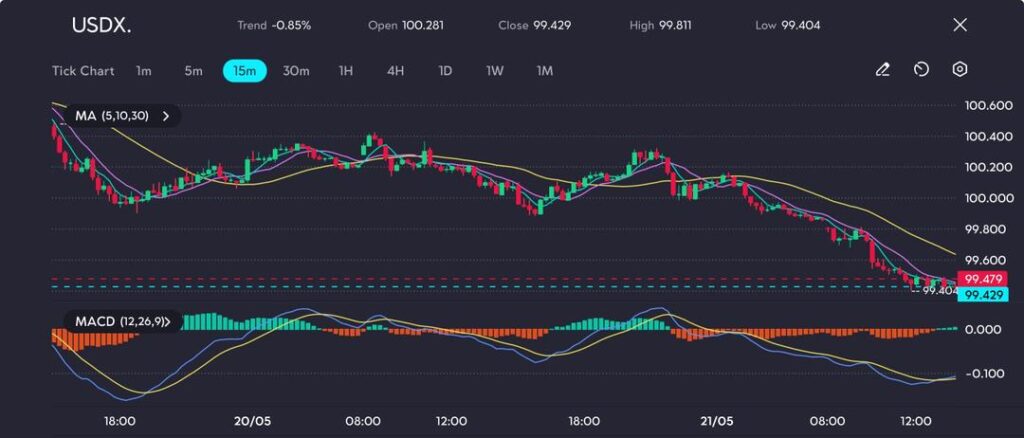This screenshot has width=1024, height=438.
Task: Select the 1W weekly timeframe
Action: coord(495,71)
